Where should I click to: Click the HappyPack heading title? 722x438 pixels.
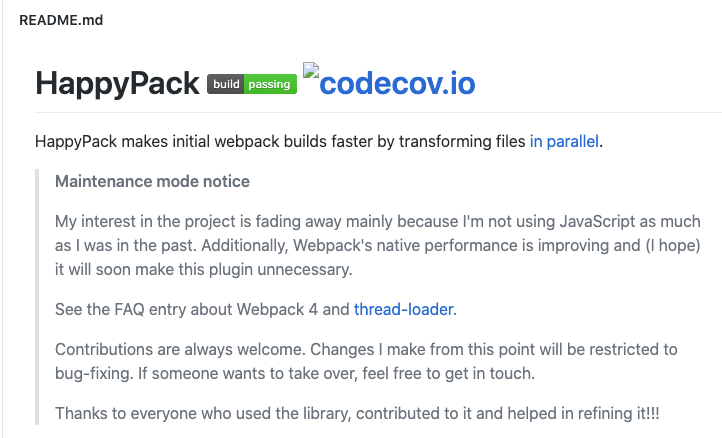[117, 83]
